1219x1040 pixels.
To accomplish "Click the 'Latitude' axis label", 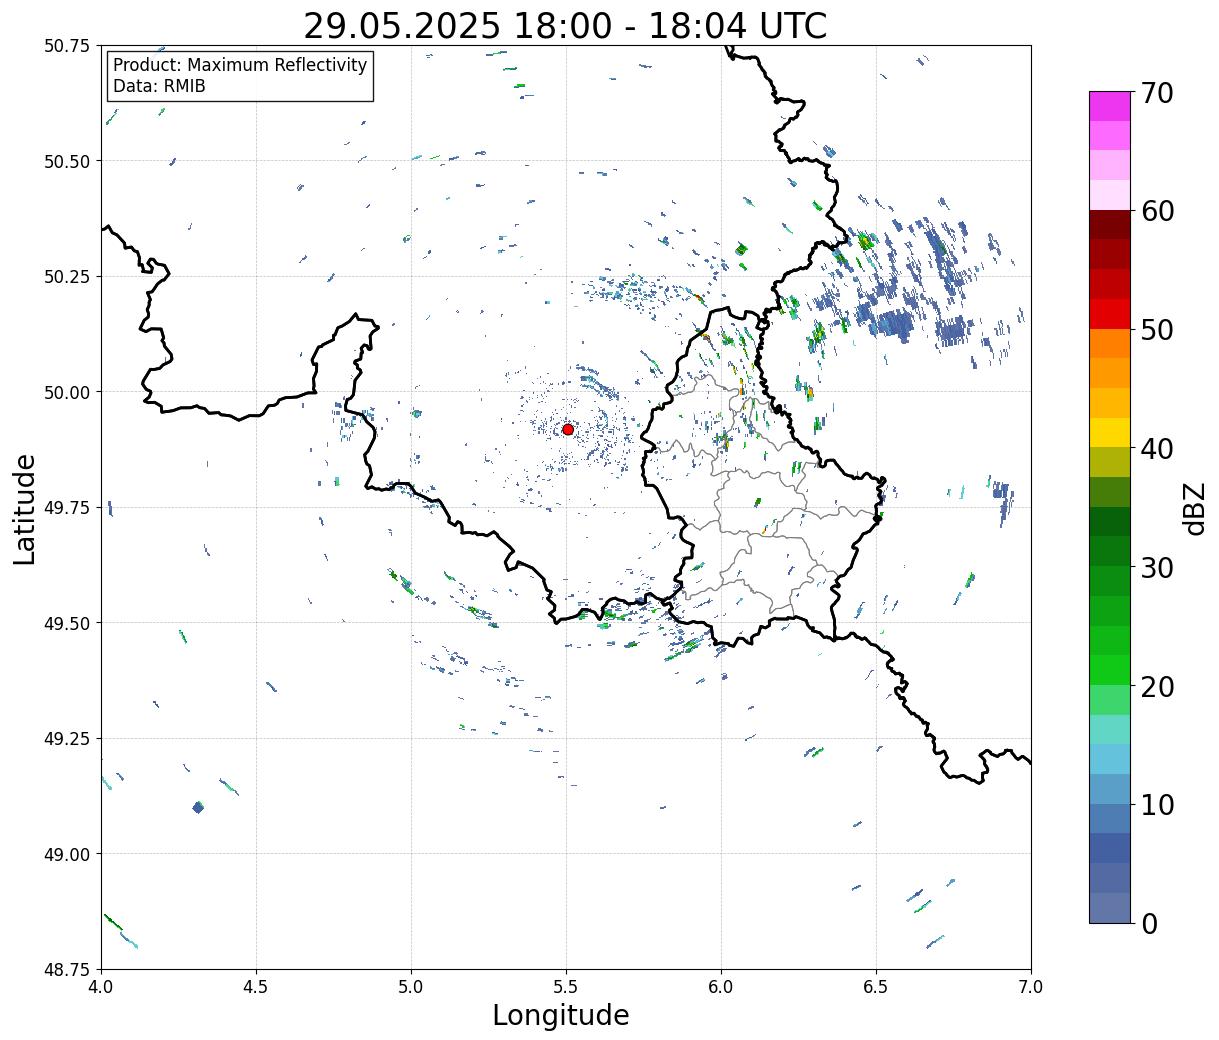I will pos(25,509).
